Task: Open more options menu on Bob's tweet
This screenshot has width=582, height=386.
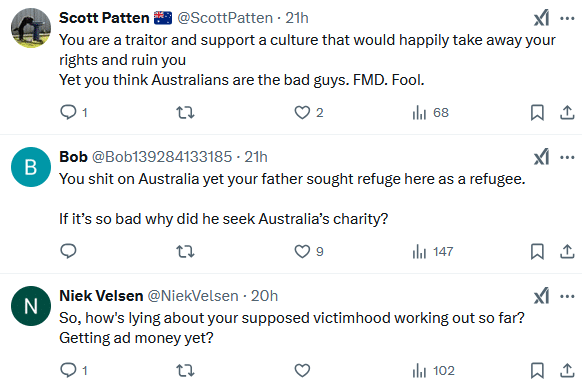Action: [x=567, y=157]
